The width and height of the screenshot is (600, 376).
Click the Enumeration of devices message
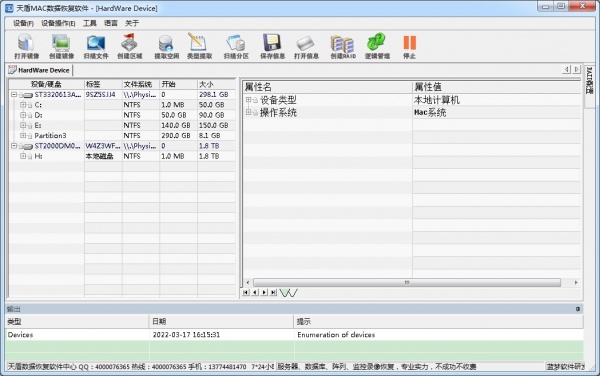click(336, 335)
